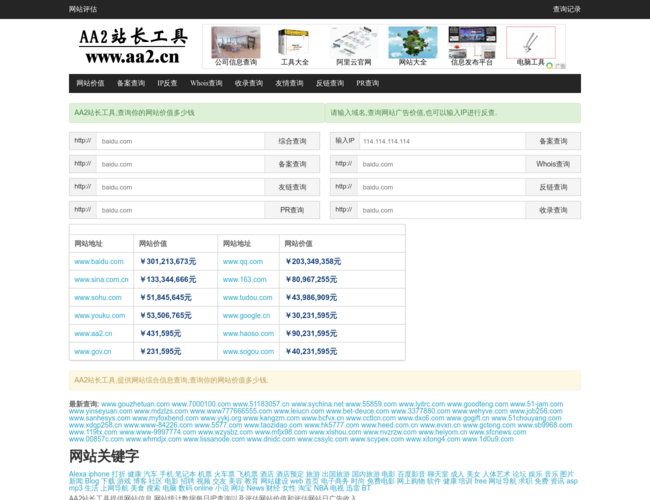
Task: Open the 信息发布平台 thumbnail image
Action: coord(472,42)
